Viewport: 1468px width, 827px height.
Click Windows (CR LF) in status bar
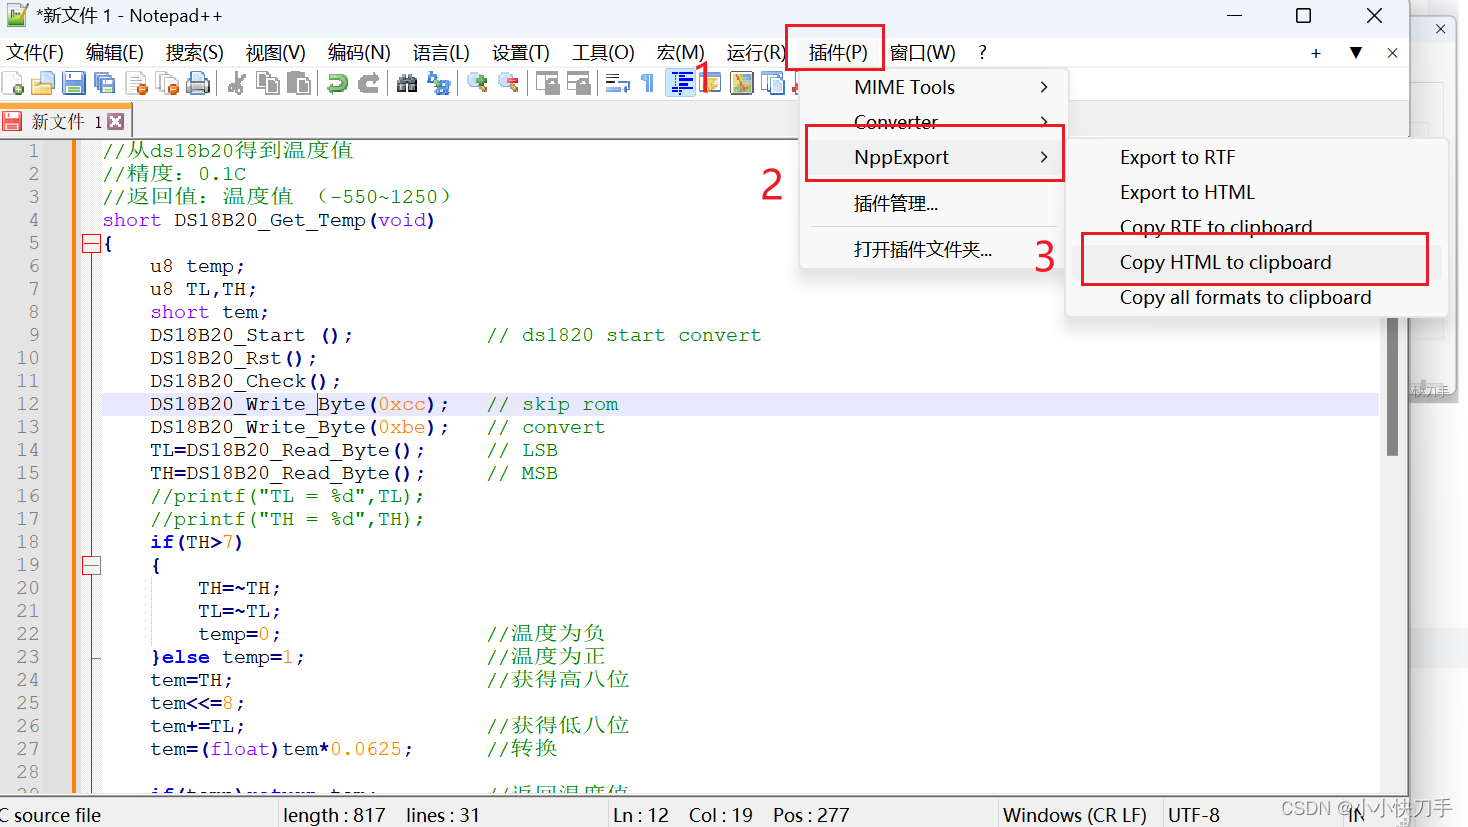click(x=1074, y=815)
